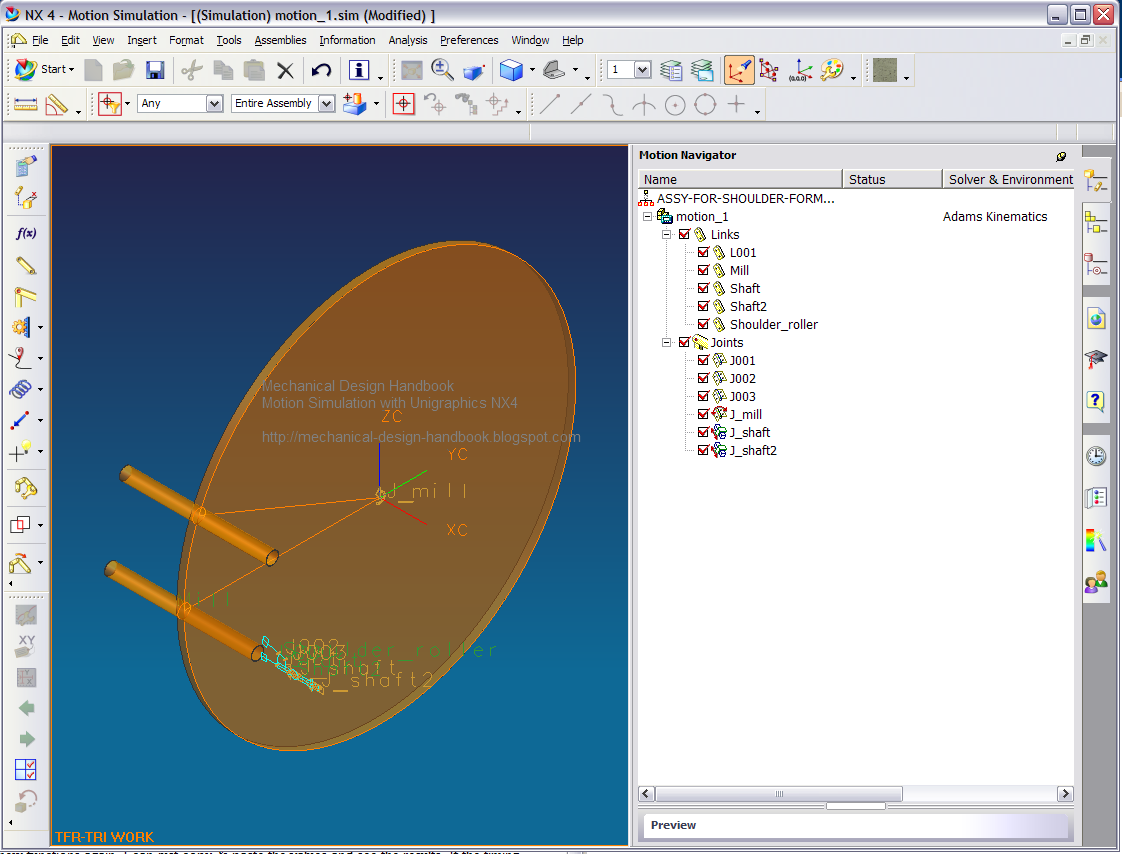Viewport: 1122px width, 854px height.
Task: Open the Training graduation cap tab
Action: point(1096,359)
